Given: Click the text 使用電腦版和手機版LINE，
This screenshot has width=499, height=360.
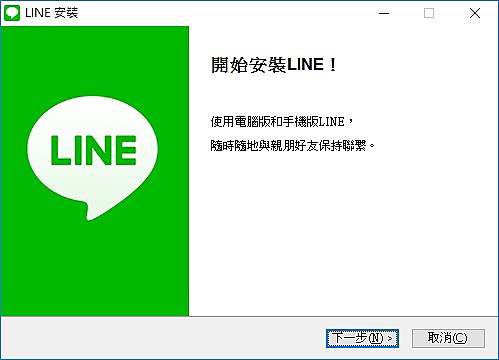Looking at the screenshot, I should (282, 122).
